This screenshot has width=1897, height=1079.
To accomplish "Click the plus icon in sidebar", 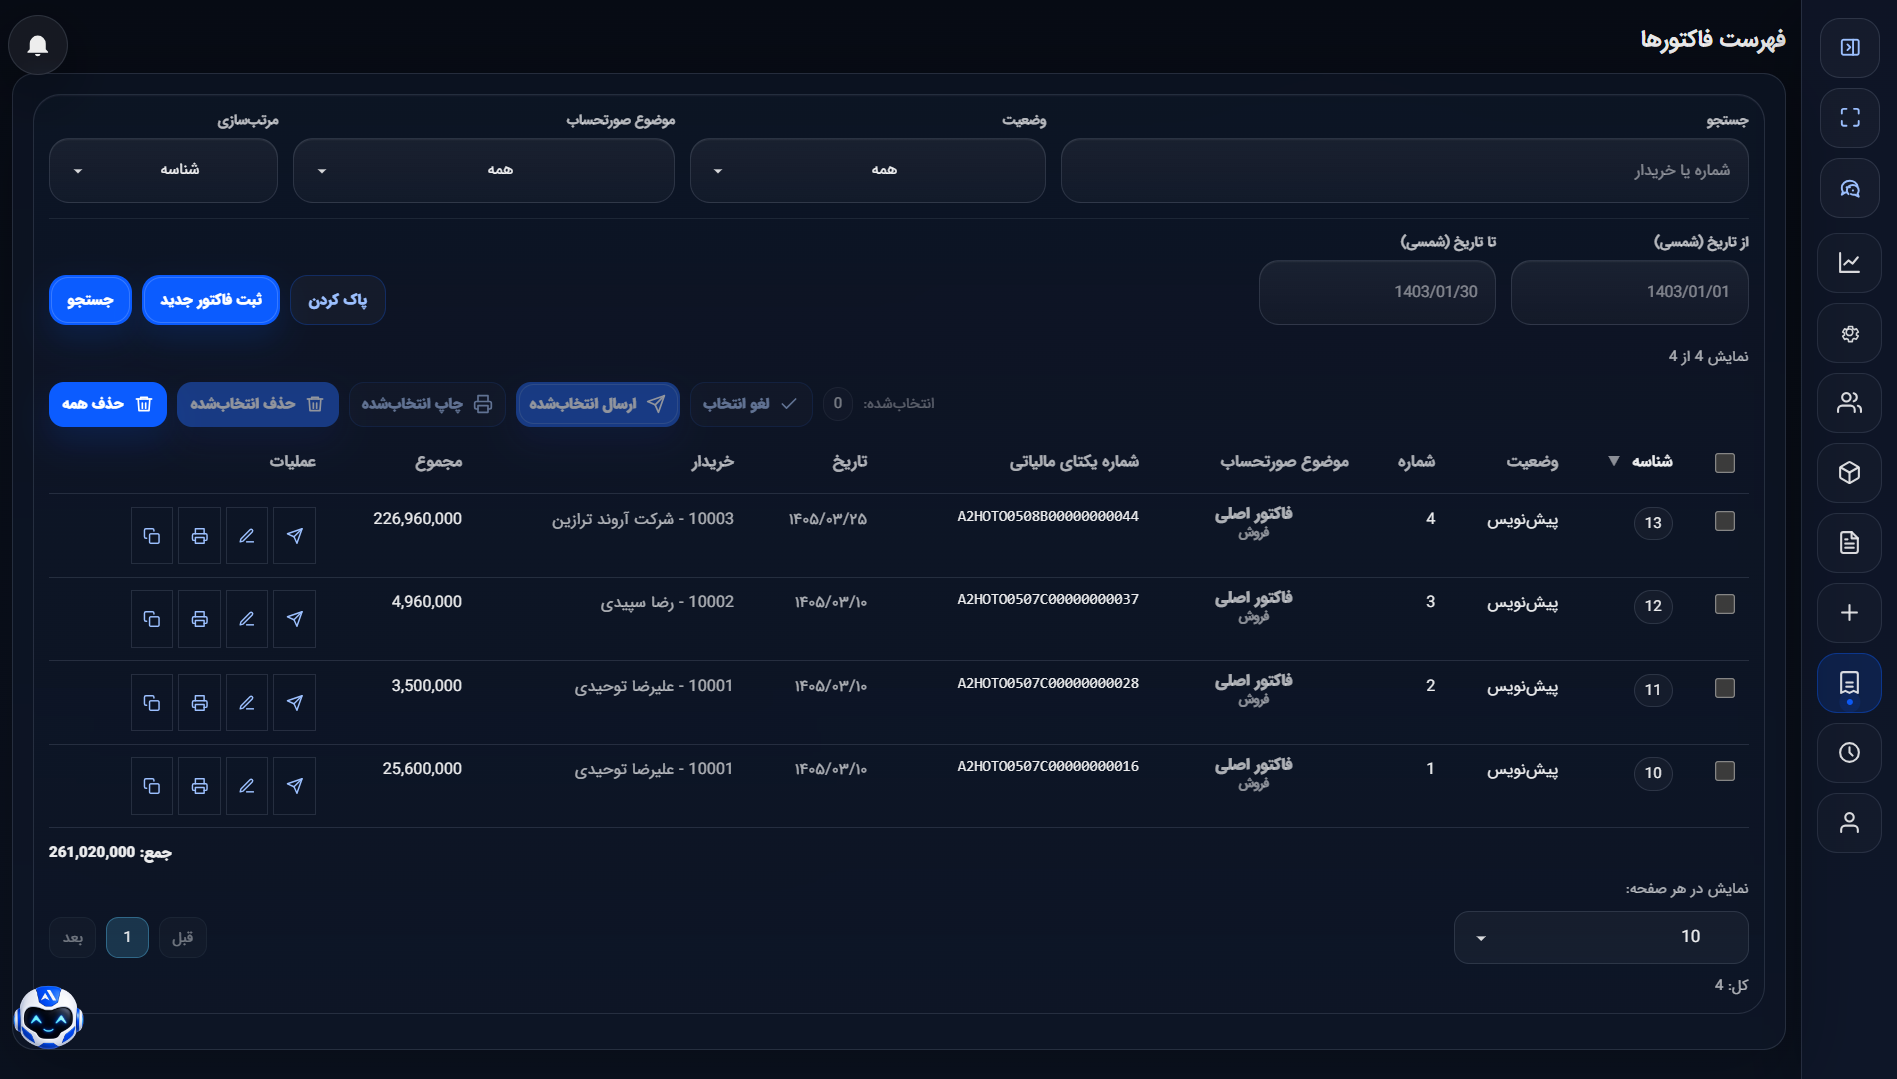I will pyautogui.click(x=1849, y=612).
